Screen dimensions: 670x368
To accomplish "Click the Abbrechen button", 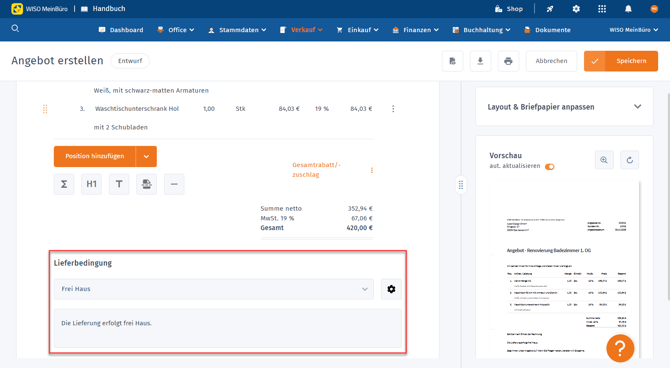I will [x=551, y=61].
